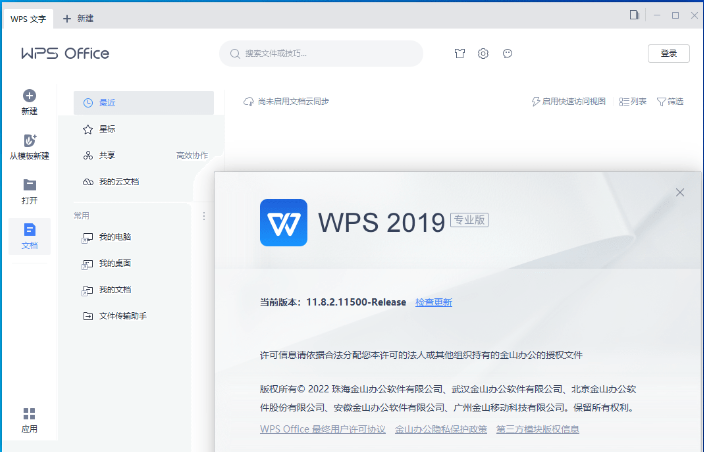Switch to the WPS 文字 tab
The height and width of the screenshot is (452, 704).
point(28,19)
